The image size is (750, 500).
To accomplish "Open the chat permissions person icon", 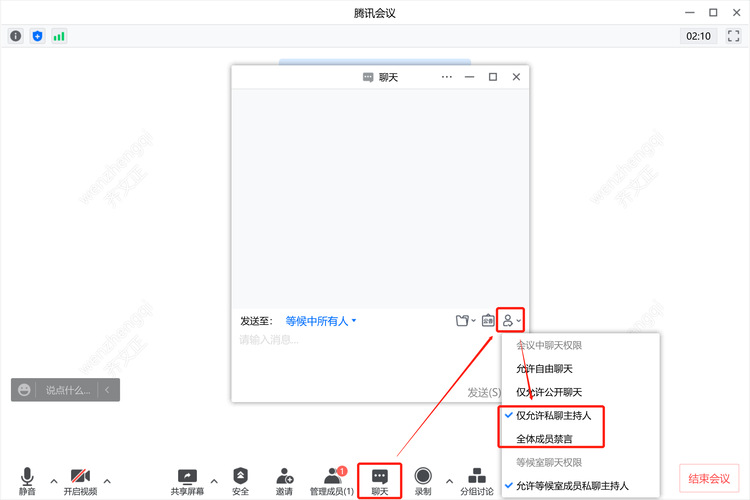I will (511, 320).
